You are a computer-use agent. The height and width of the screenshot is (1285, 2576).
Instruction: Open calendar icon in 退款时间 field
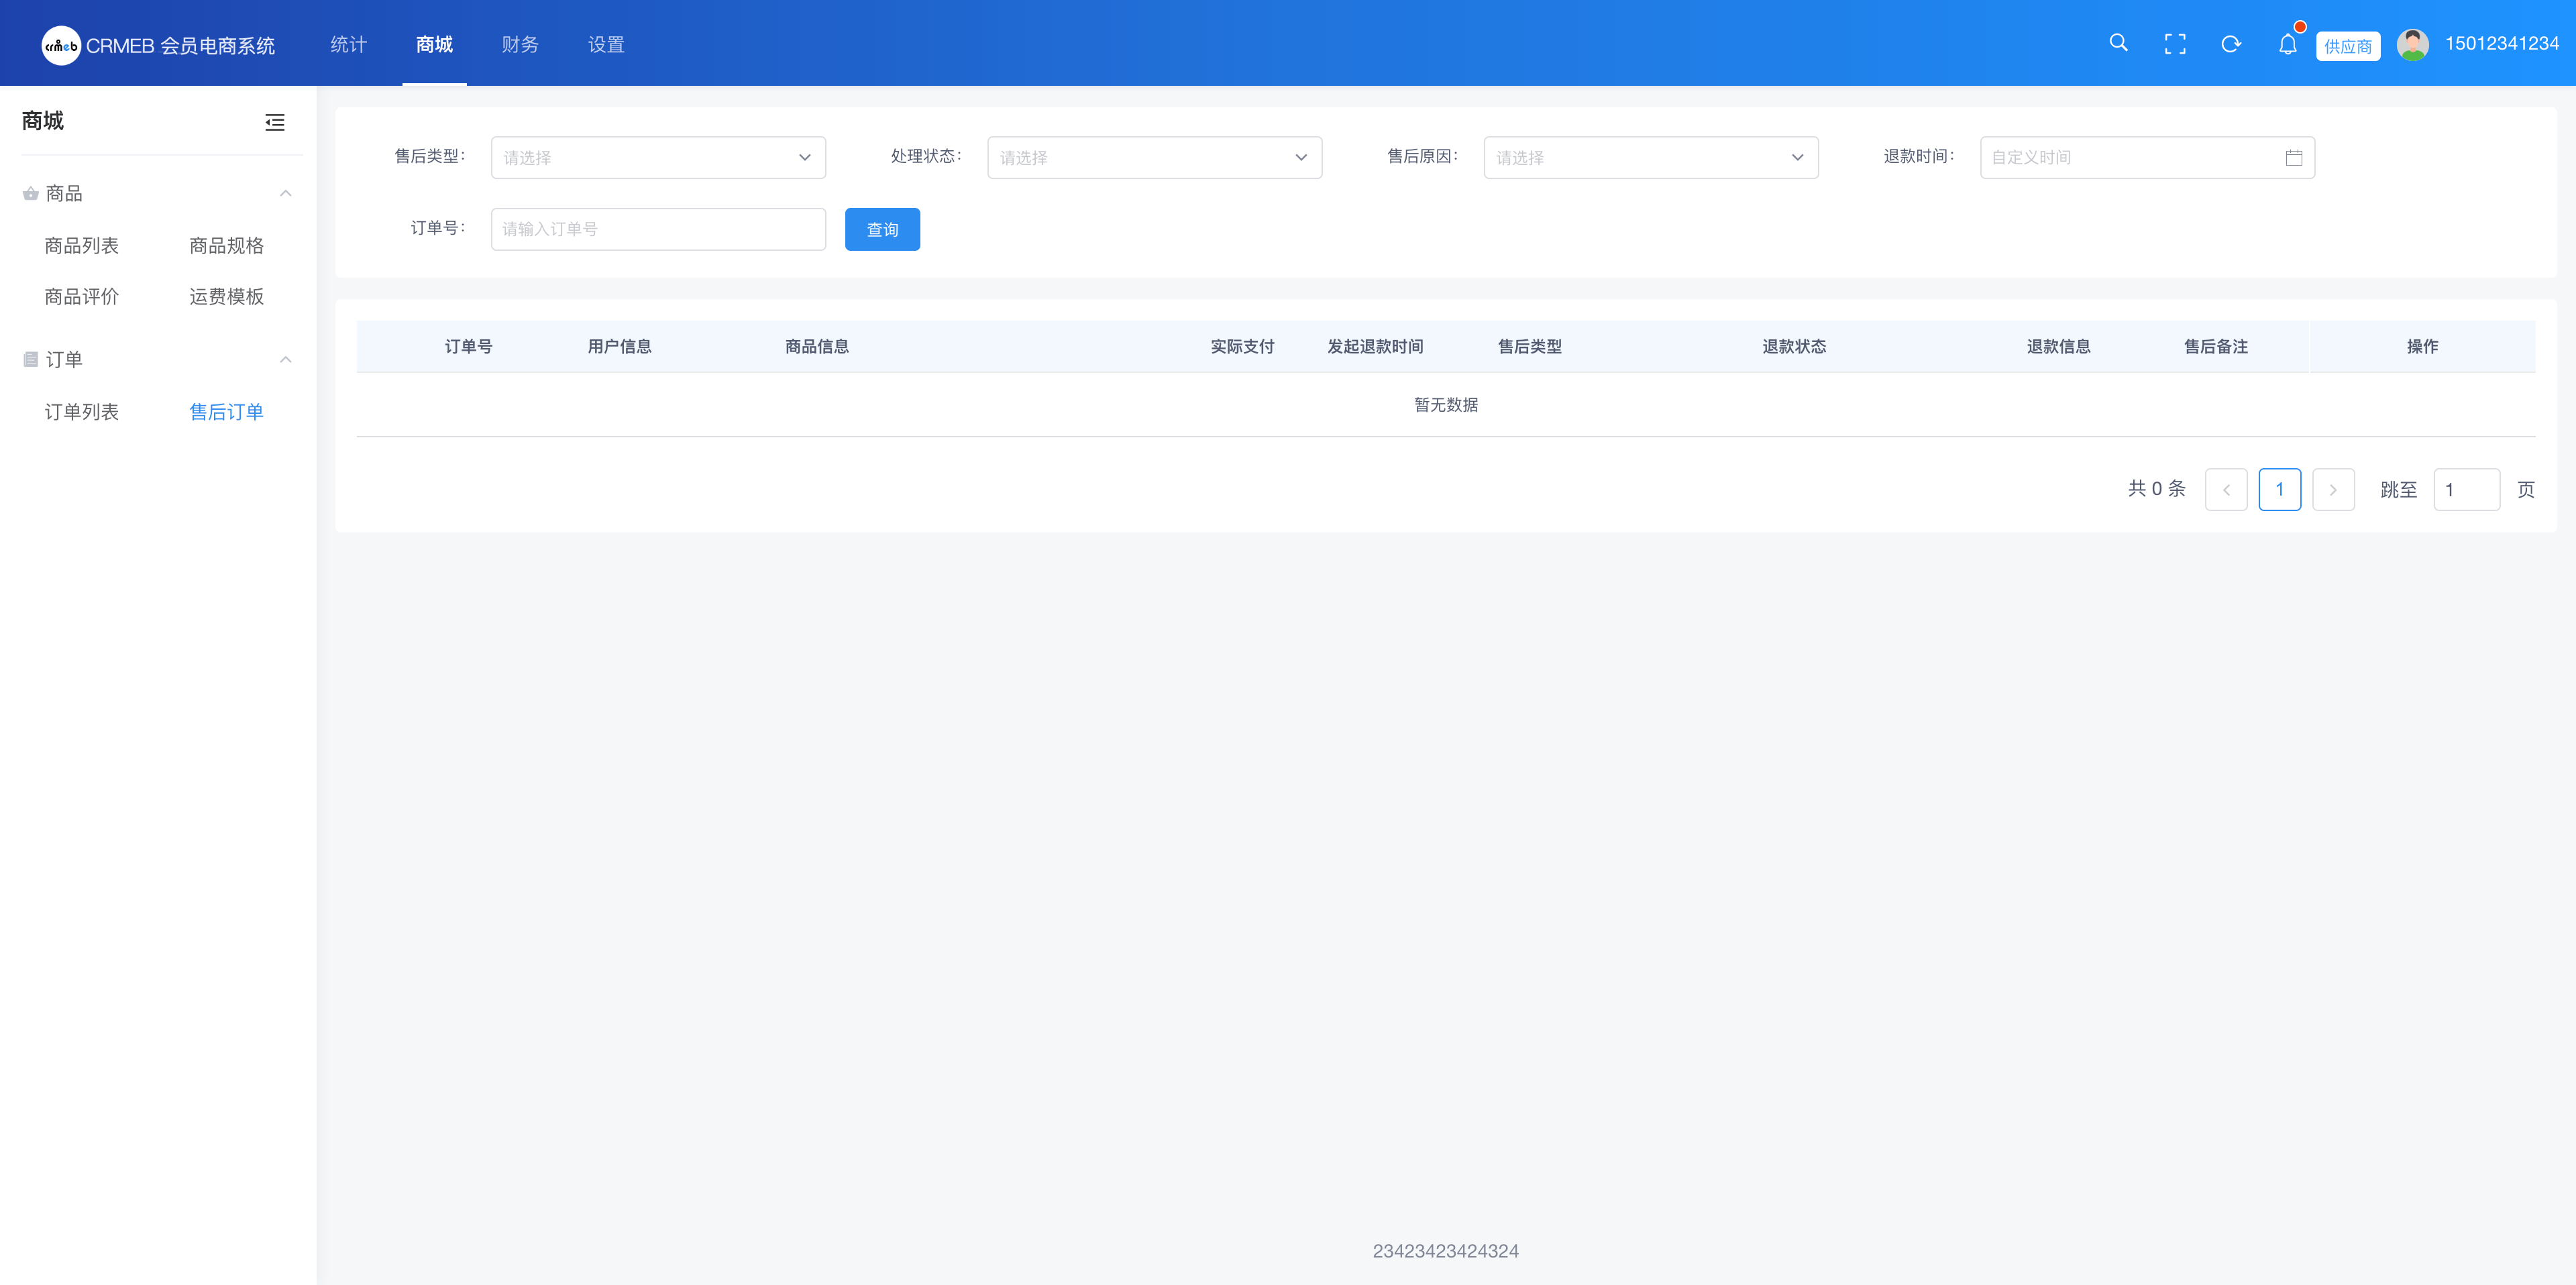(2293, 158)
